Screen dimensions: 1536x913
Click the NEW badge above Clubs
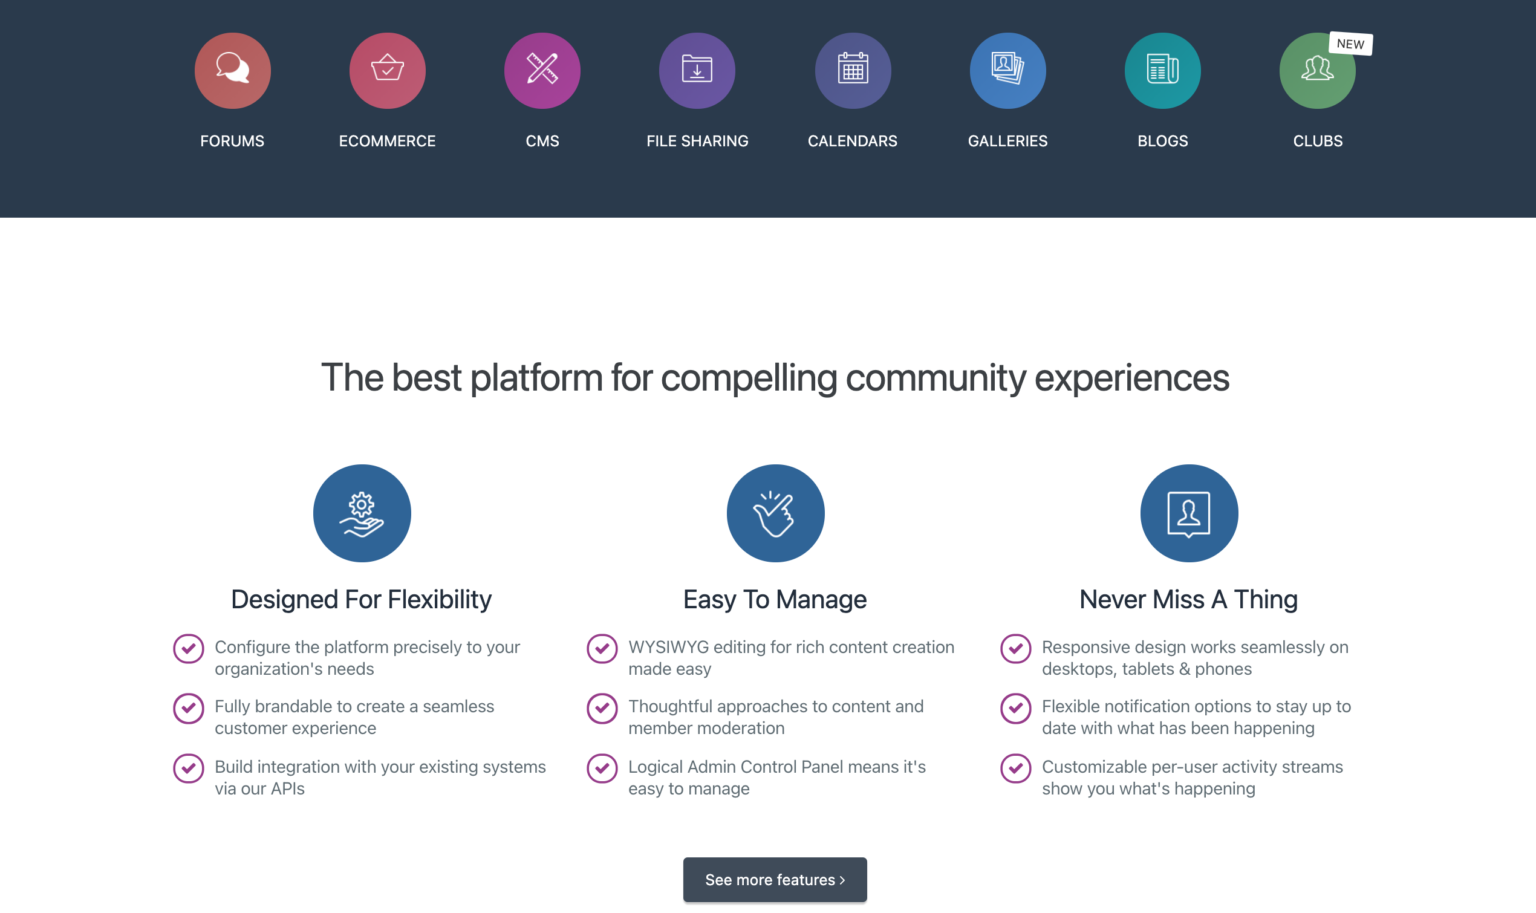1350,43
